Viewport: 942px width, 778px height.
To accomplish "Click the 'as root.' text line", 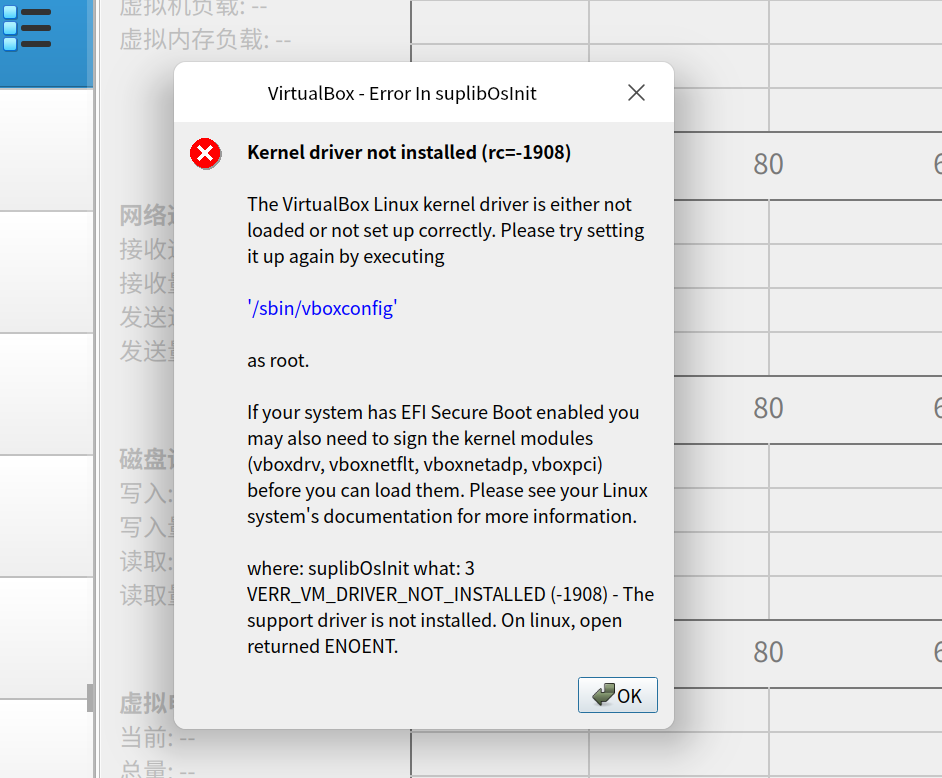I will [278, 360].
